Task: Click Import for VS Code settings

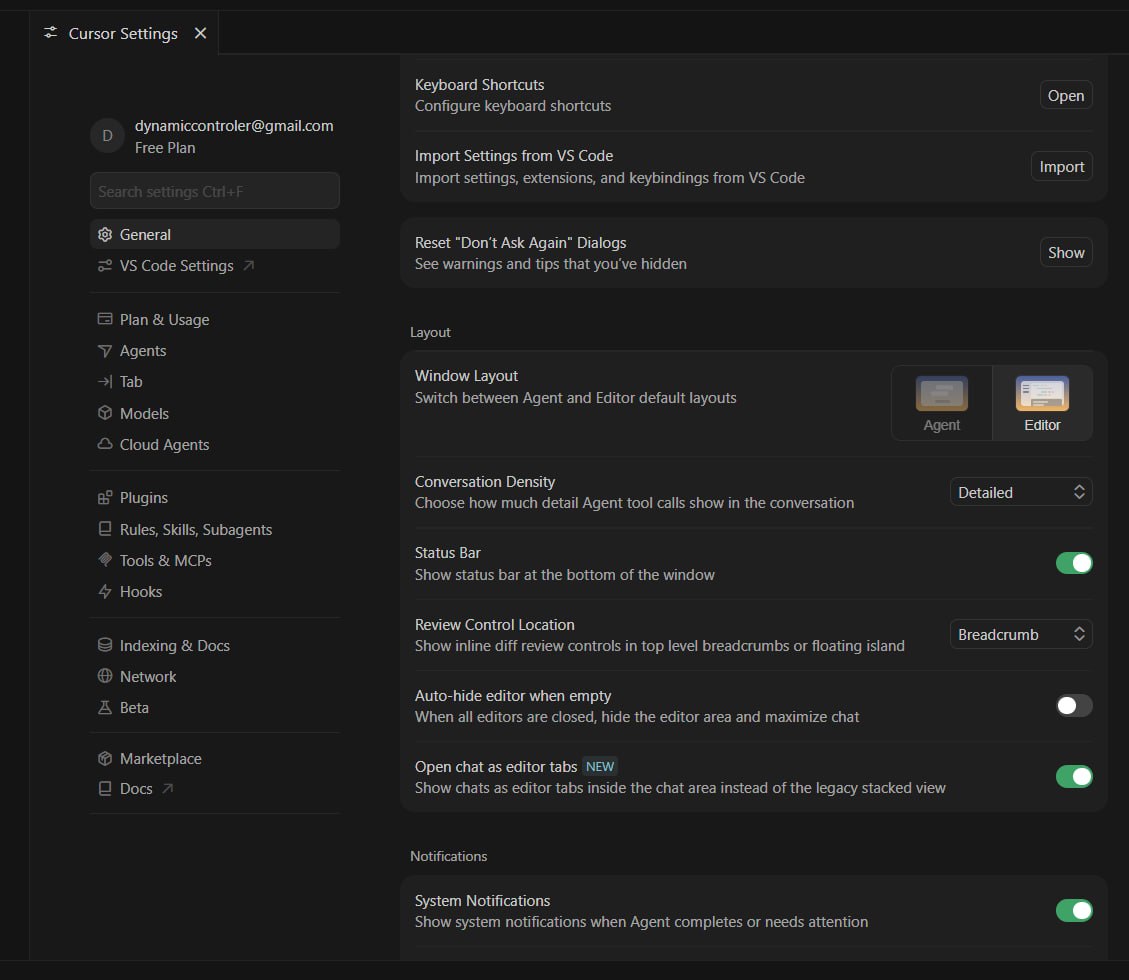Action: point(1061,166)
